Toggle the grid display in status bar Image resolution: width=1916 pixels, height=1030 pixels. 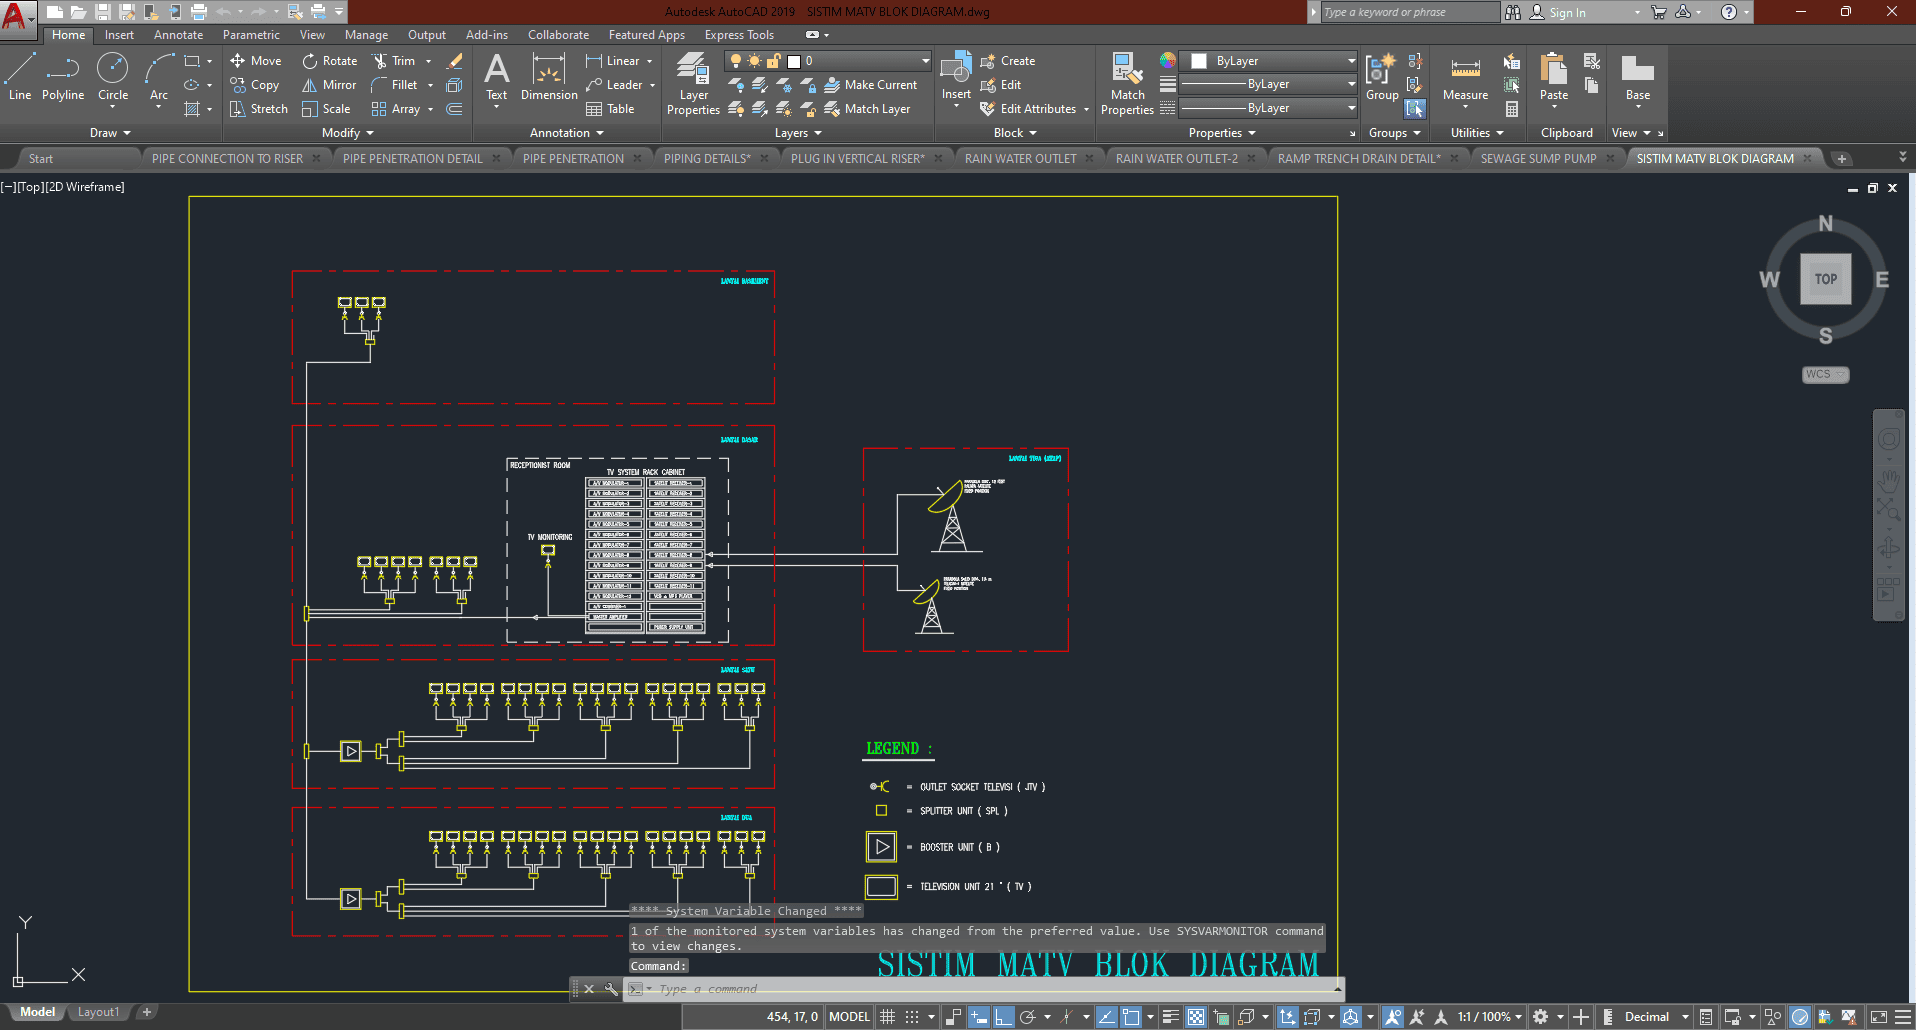click(887, 1017)
